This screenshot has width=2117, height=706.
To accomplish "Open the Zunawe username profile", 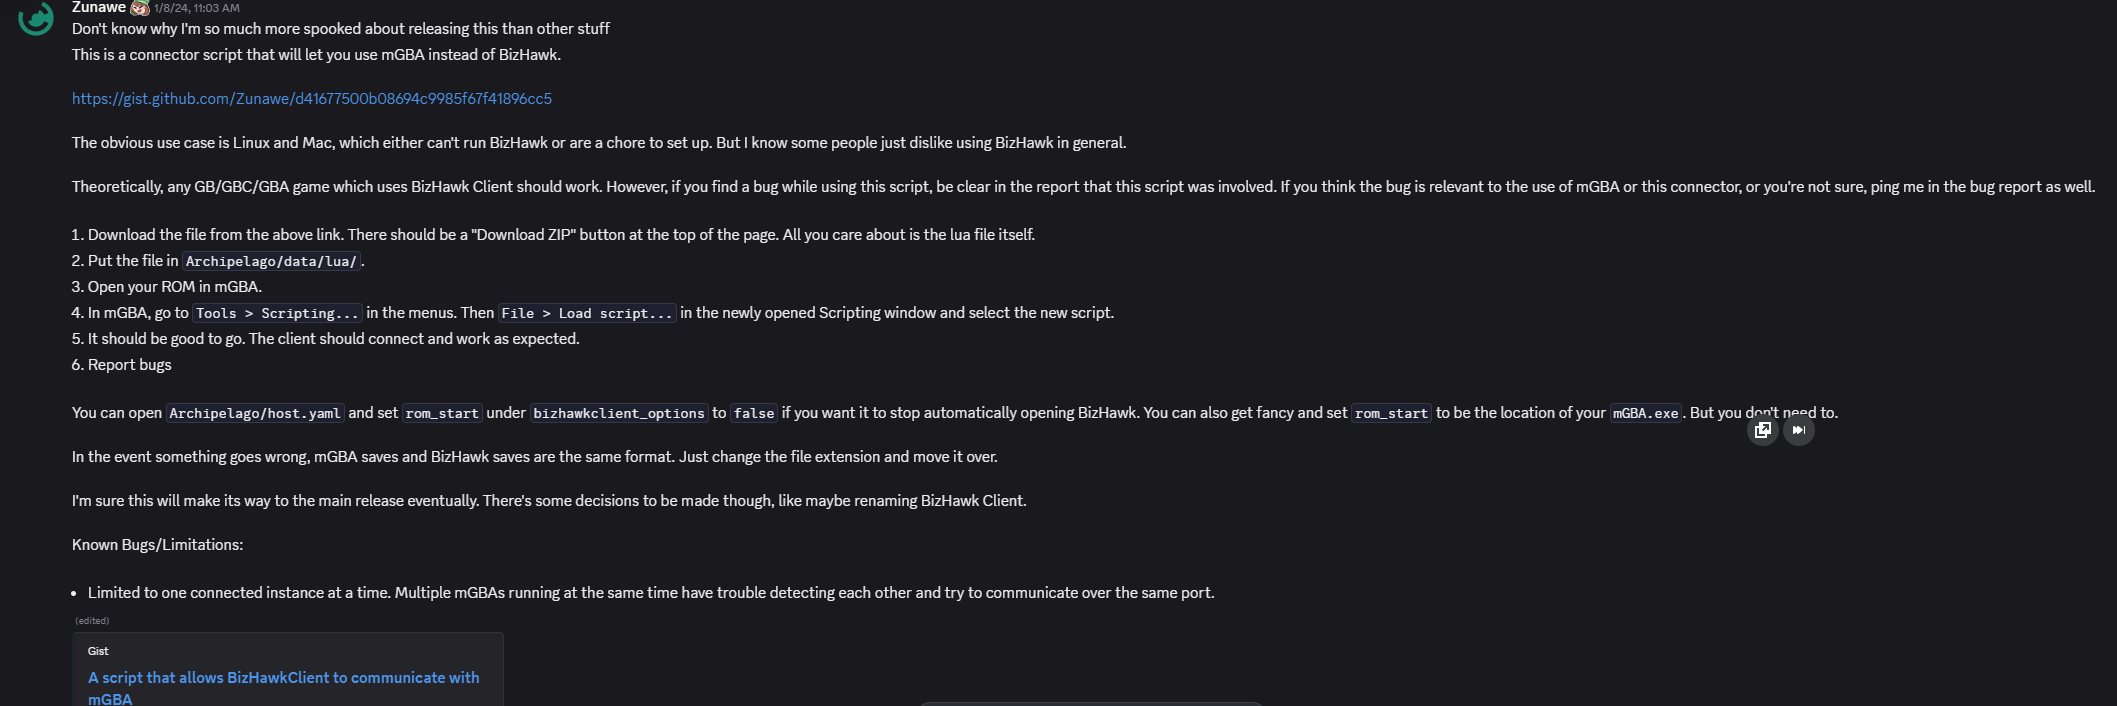I will coord(98,7).
